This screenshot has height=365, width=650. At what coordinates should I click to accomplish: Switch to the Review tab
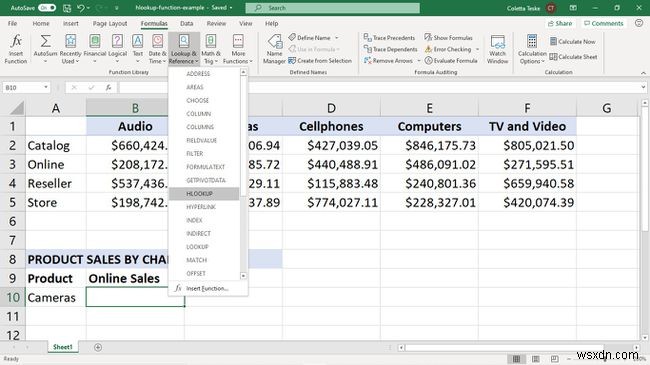(216, 24)
